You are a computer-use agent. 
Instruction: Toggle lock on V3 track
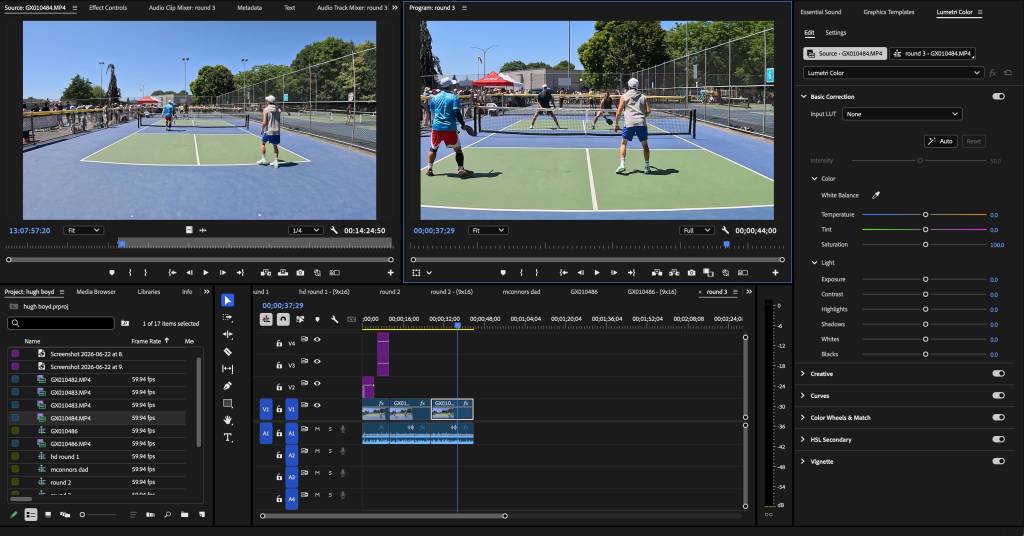(279, 366)
